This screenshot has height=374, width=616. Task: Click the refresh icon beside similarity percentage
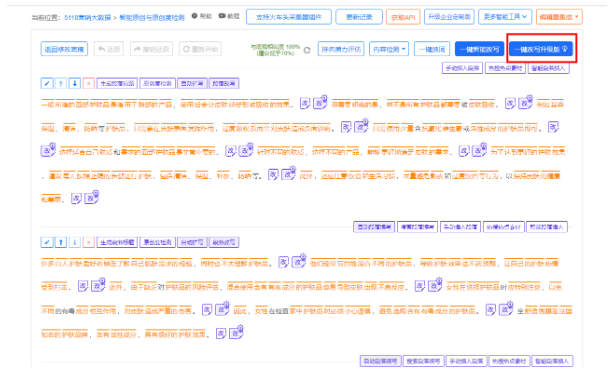coord(307,50)
